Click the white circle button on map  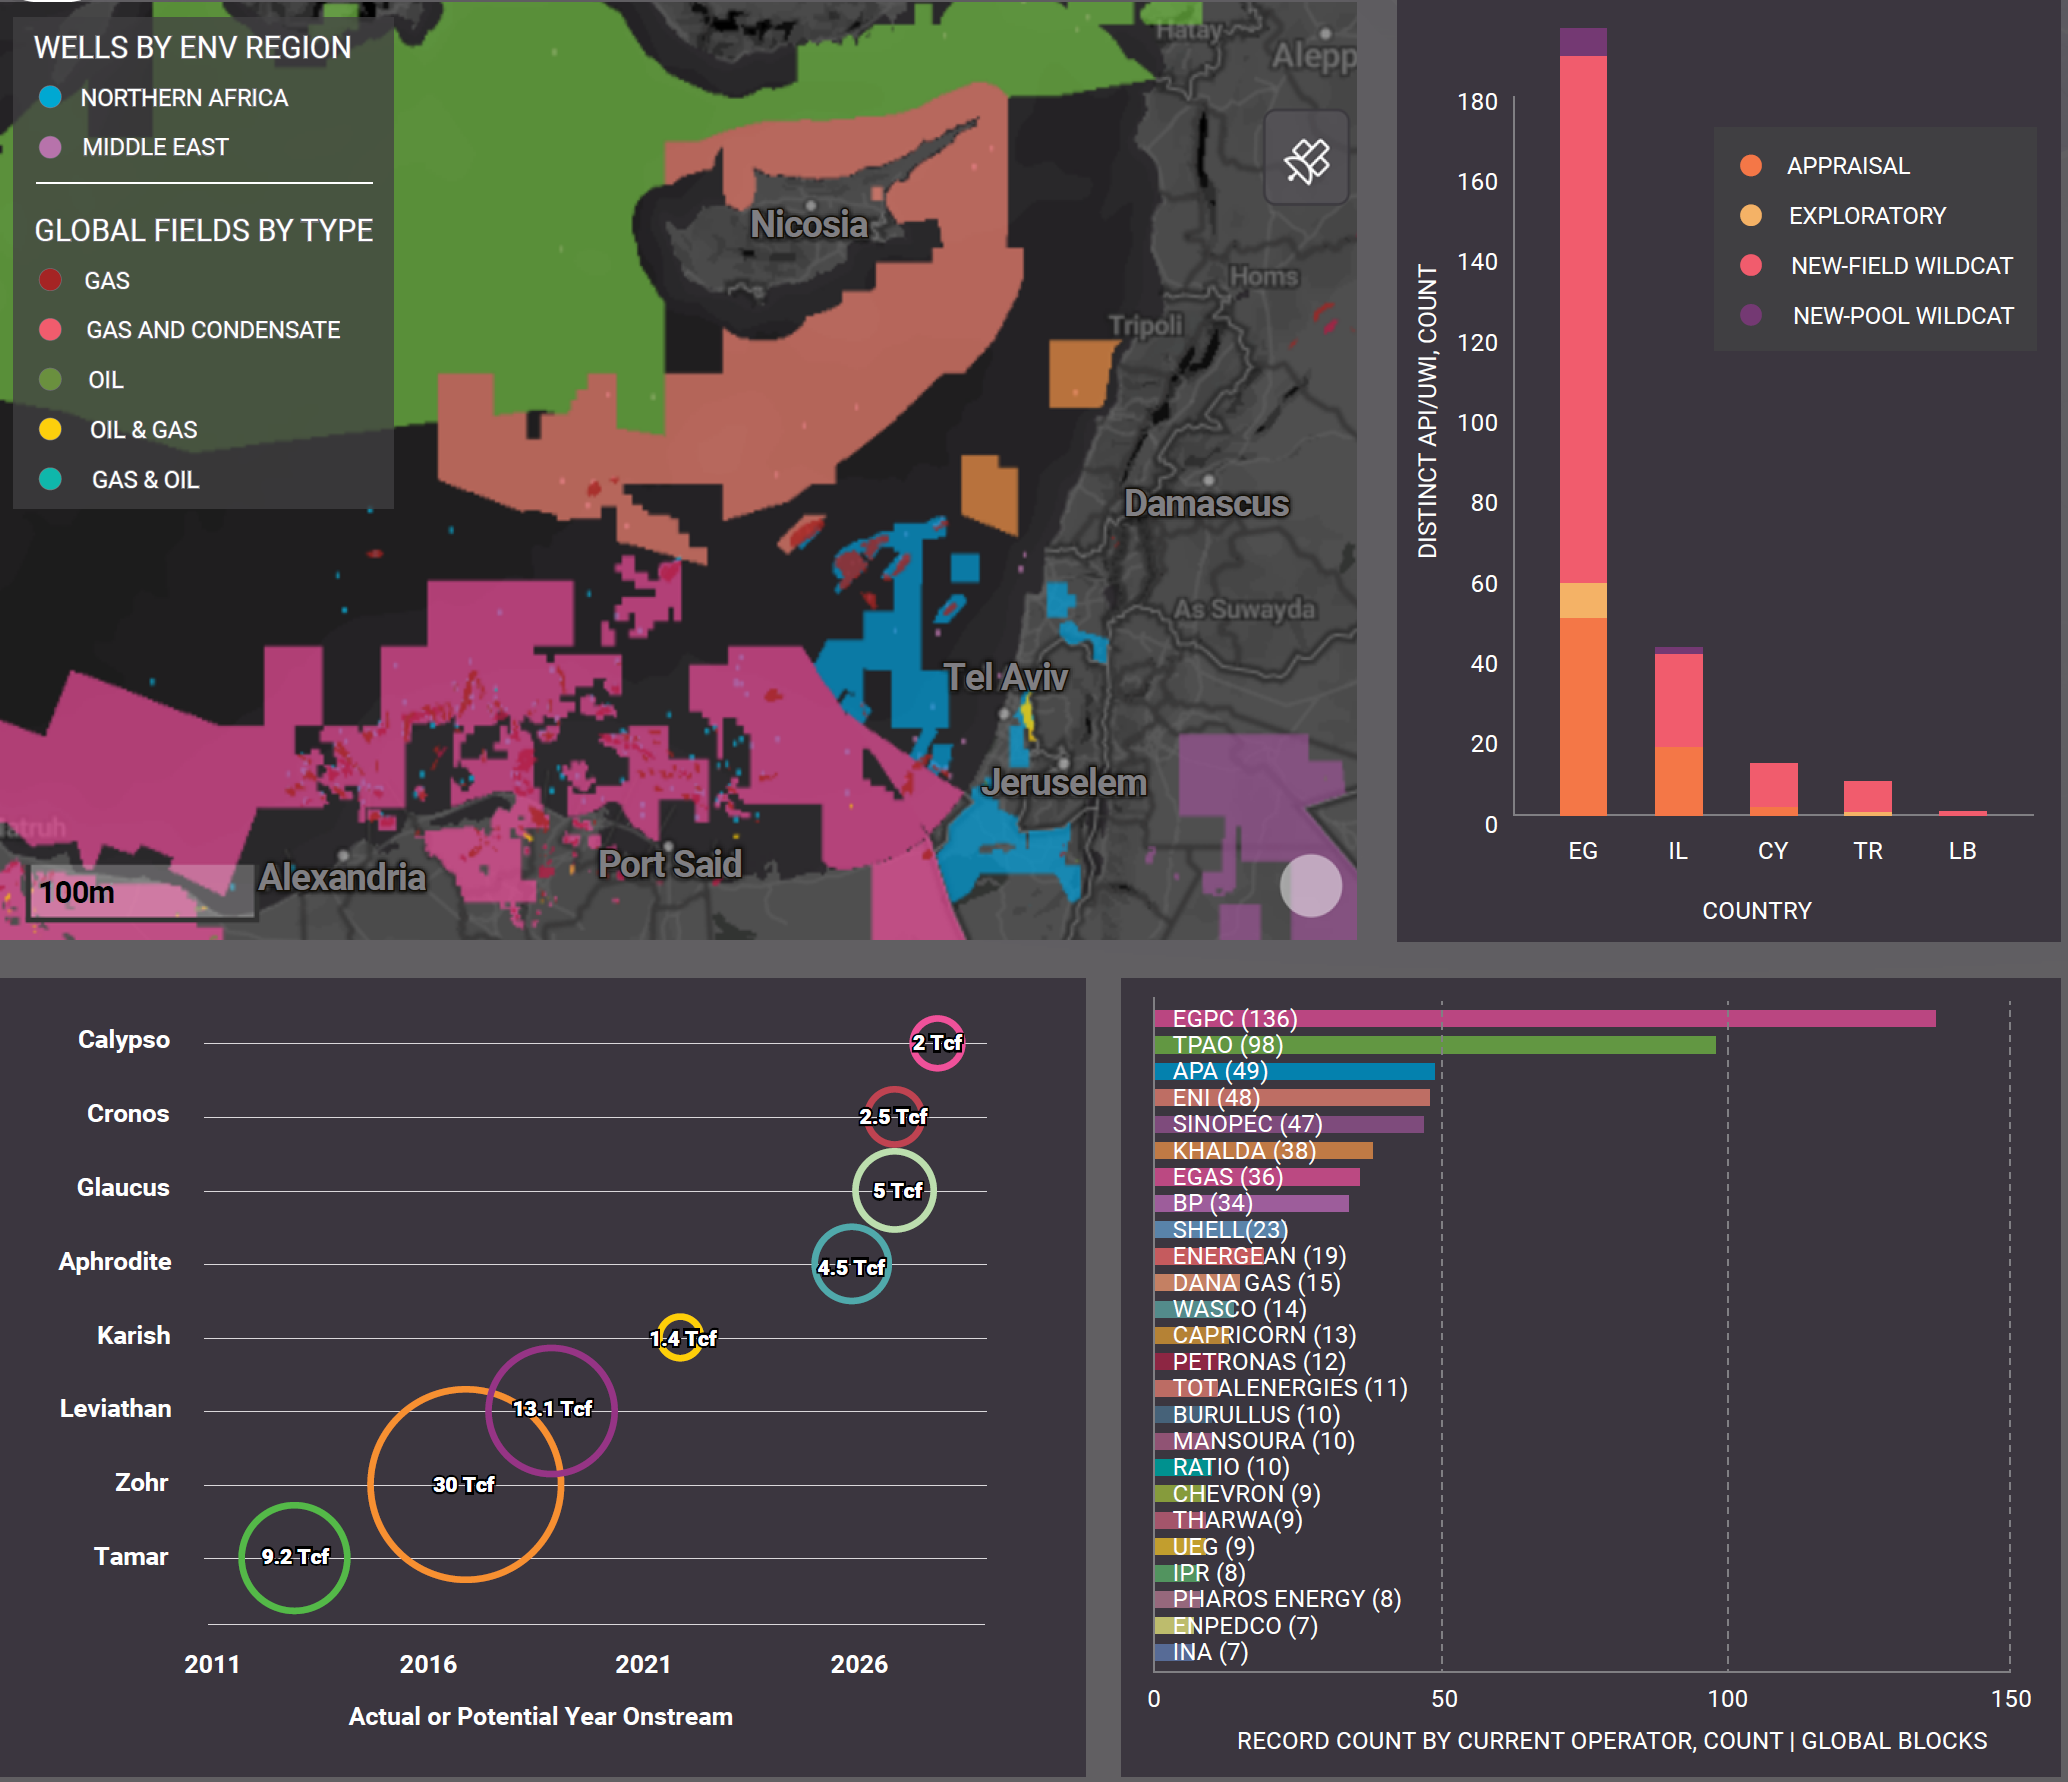point(1310,885)
